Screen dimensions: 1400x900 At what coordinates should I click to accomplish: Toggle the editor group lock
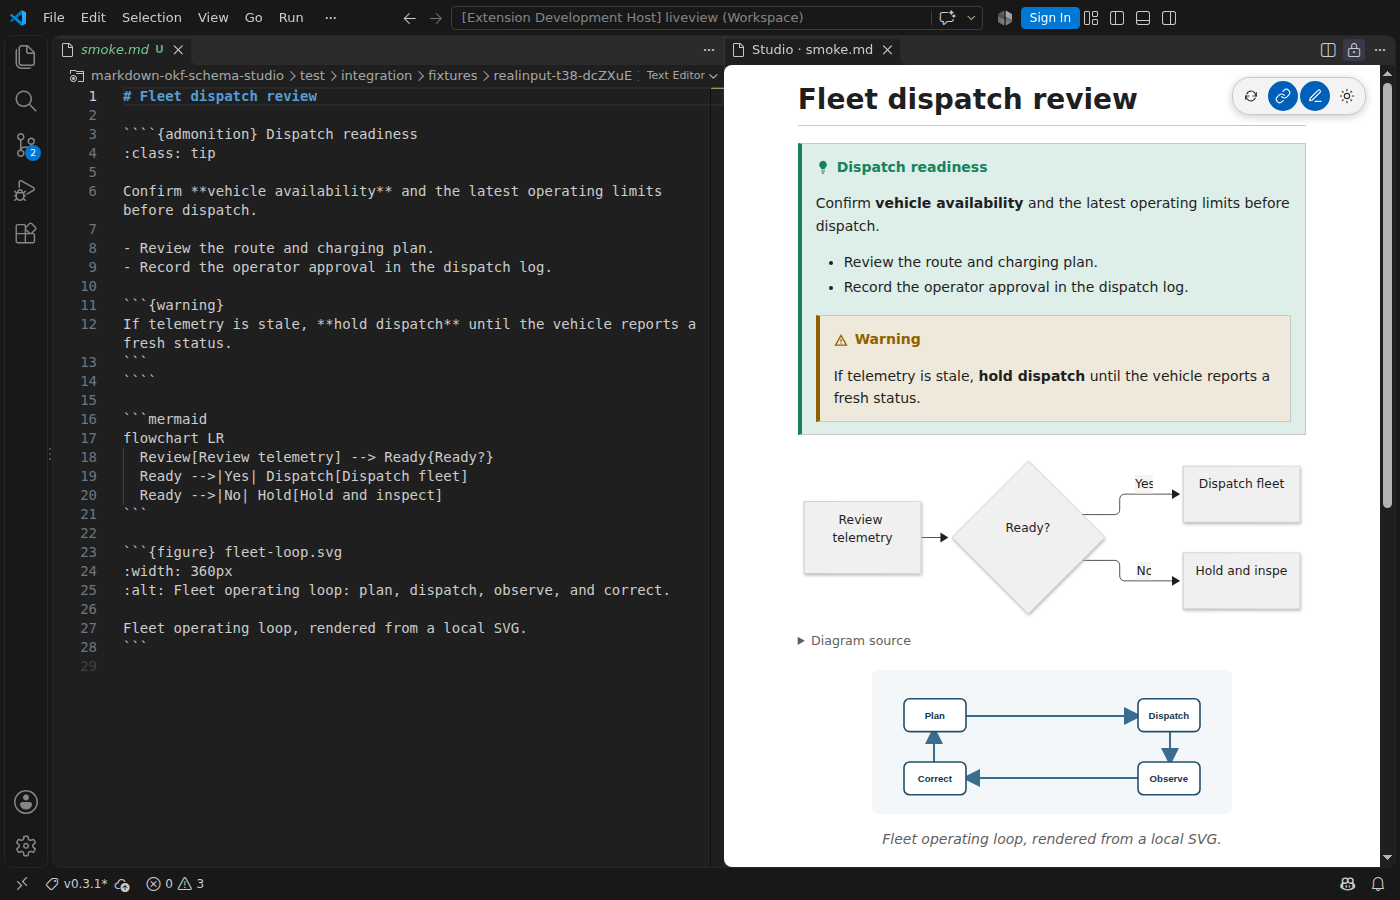coord(1354,50)
